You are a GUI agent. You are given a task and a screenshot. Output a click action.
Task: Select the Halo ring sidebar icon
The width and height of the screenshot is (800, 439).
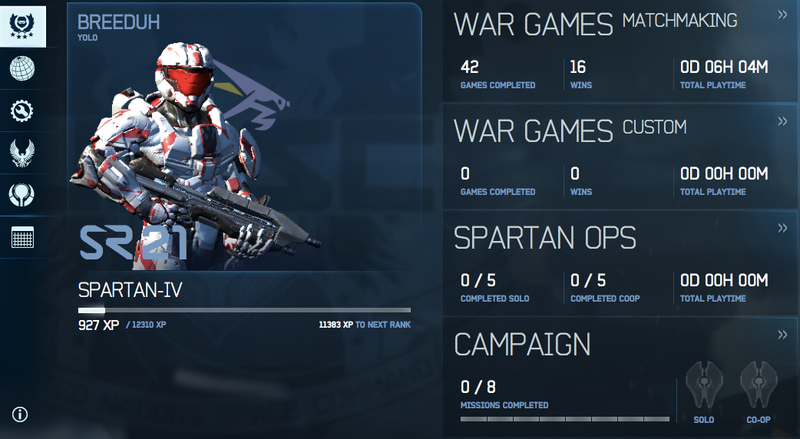[x=22, y=194]
